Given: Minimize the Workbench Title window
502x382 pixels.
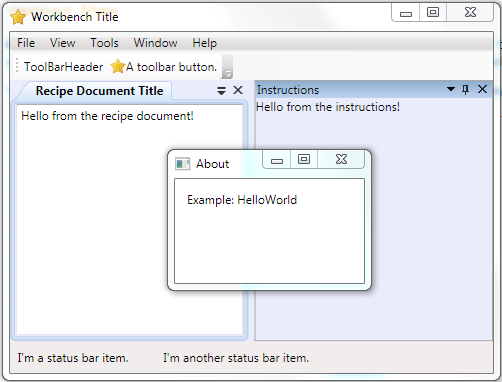Looking at the screenshot, I should (x=406, y=13).
